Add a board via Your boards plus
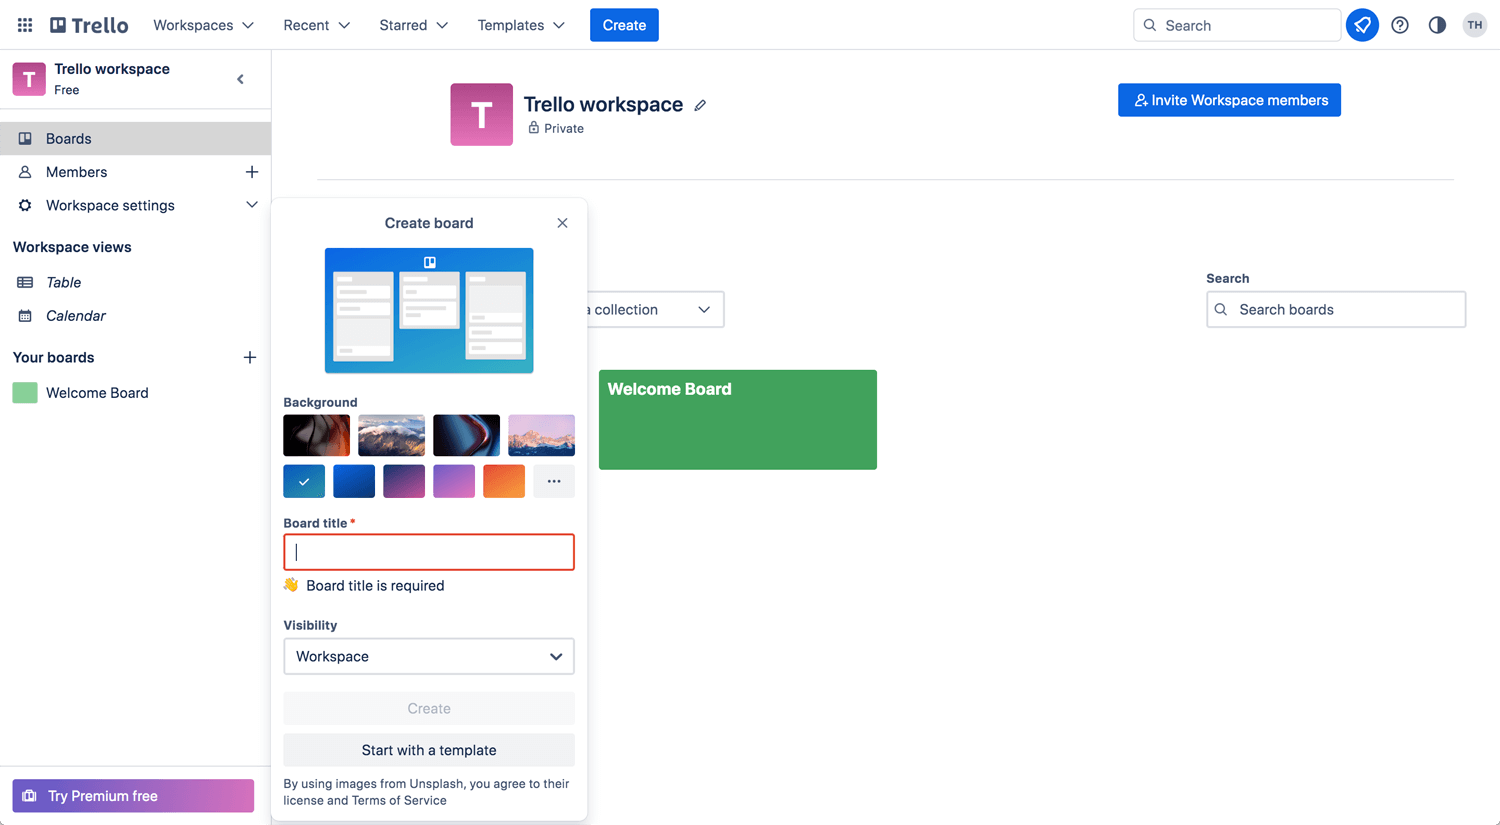This screenshot has width=1500, height=825. [x=250, y=357]
